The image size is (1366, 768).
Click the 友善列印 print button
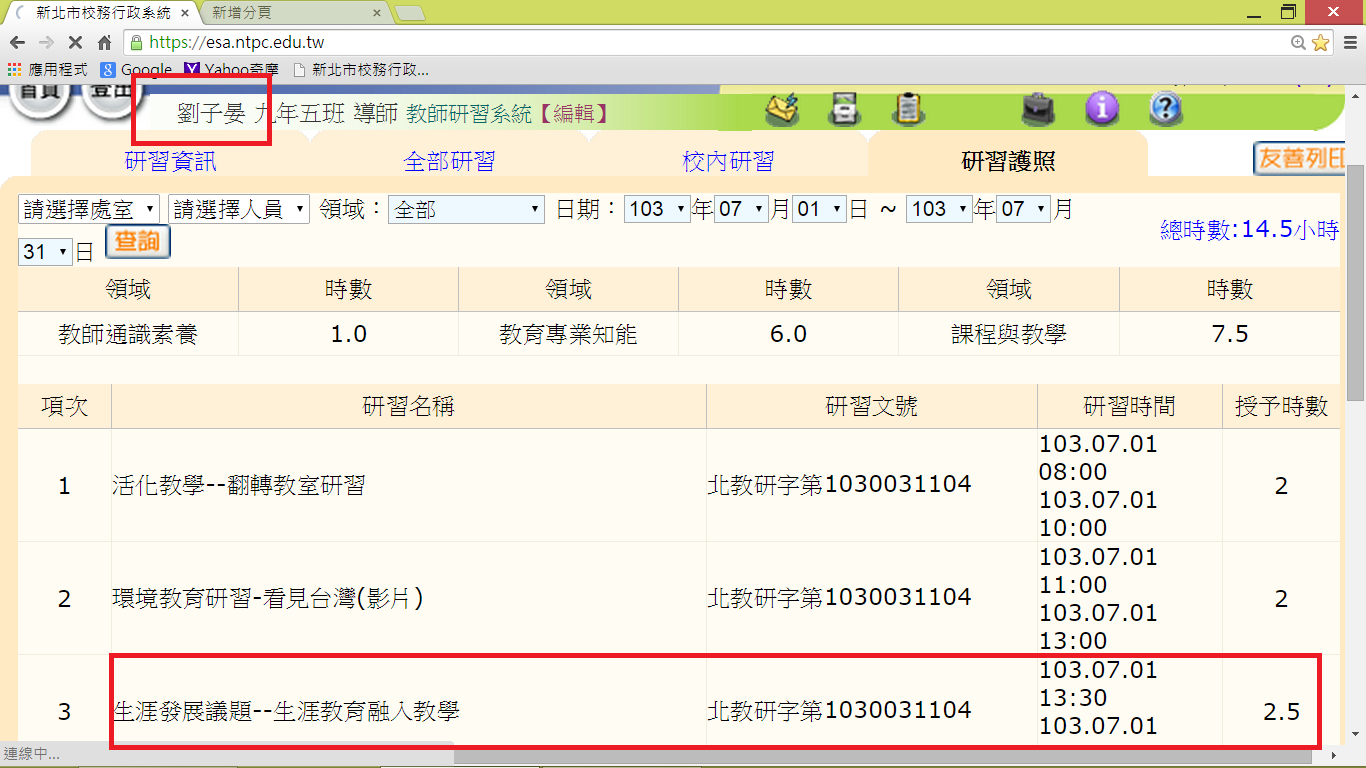click(x=1299, y=159)
